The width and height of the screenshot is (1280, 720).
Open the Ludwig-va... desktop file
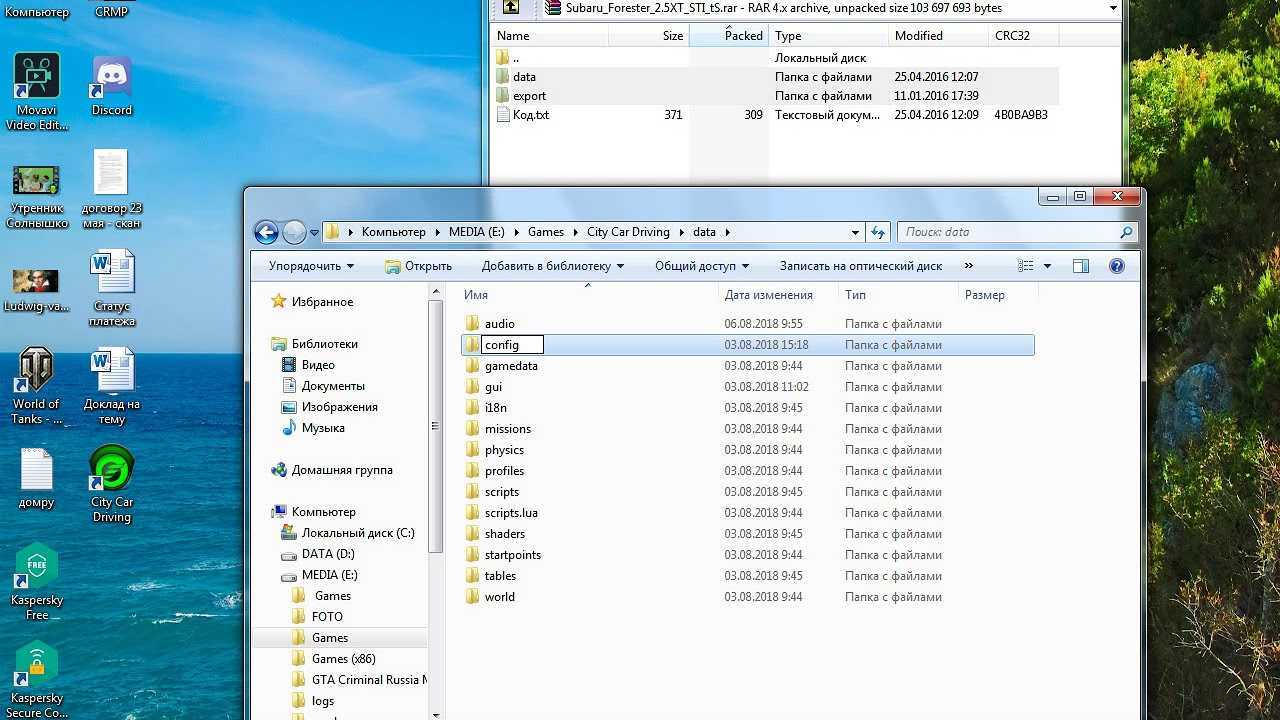tap(37, 289)
